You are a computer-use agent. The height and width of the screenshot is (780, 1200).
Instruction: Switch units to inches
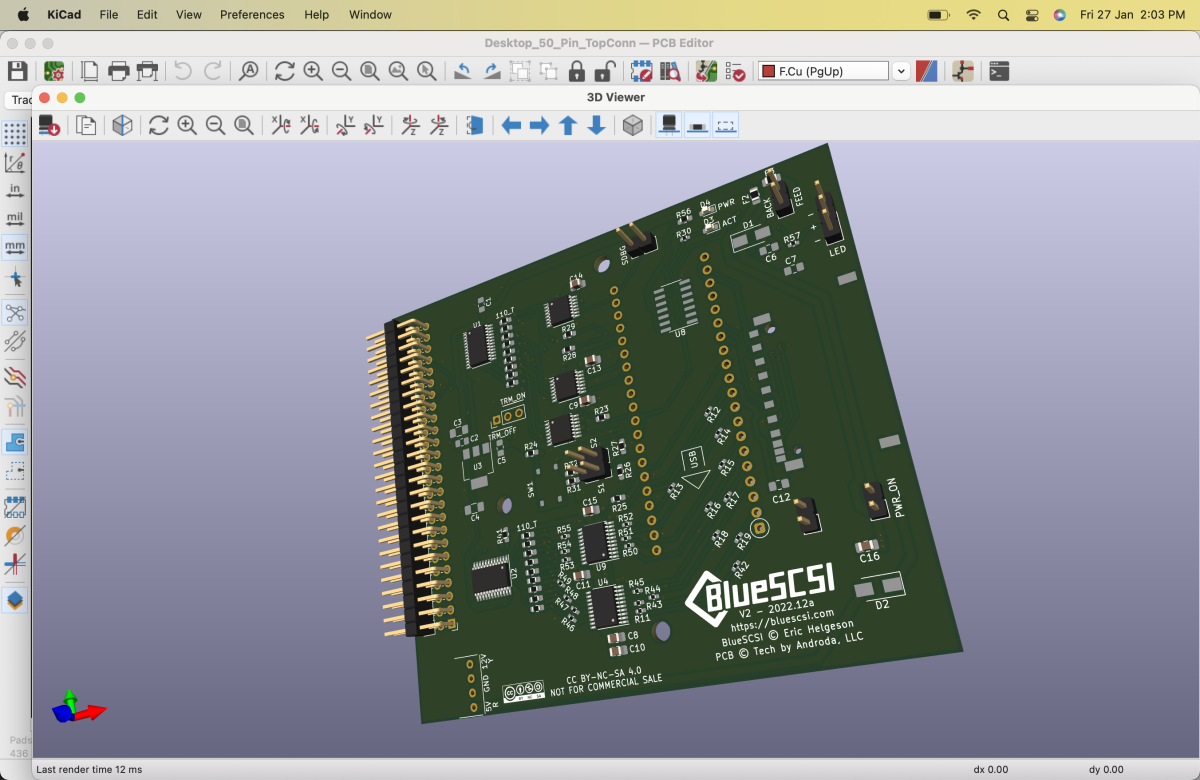[15, 190]
